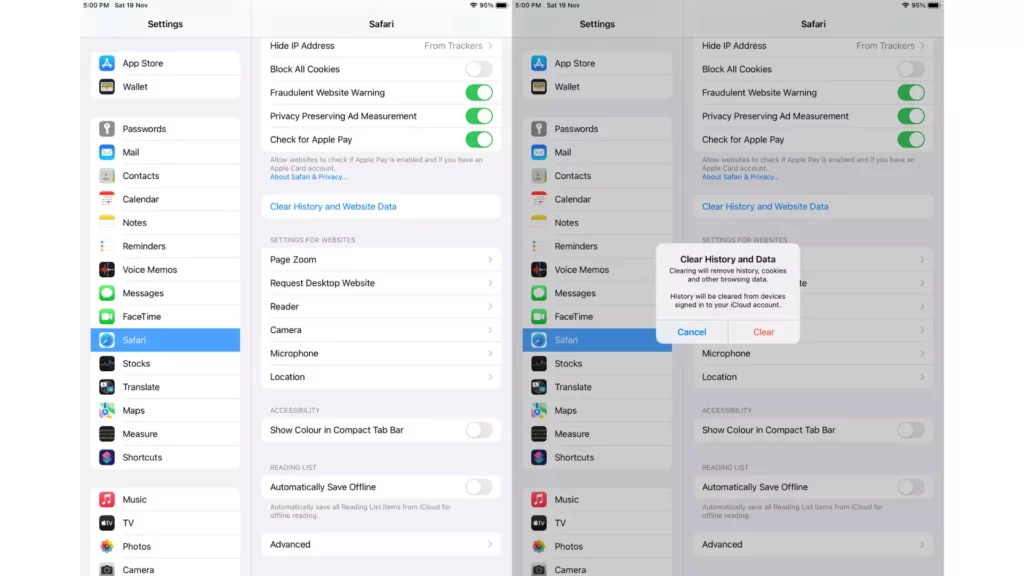Tap Wallet icon in left iPad screen
Screen dimensions: 1024x576
coord(106,87)
